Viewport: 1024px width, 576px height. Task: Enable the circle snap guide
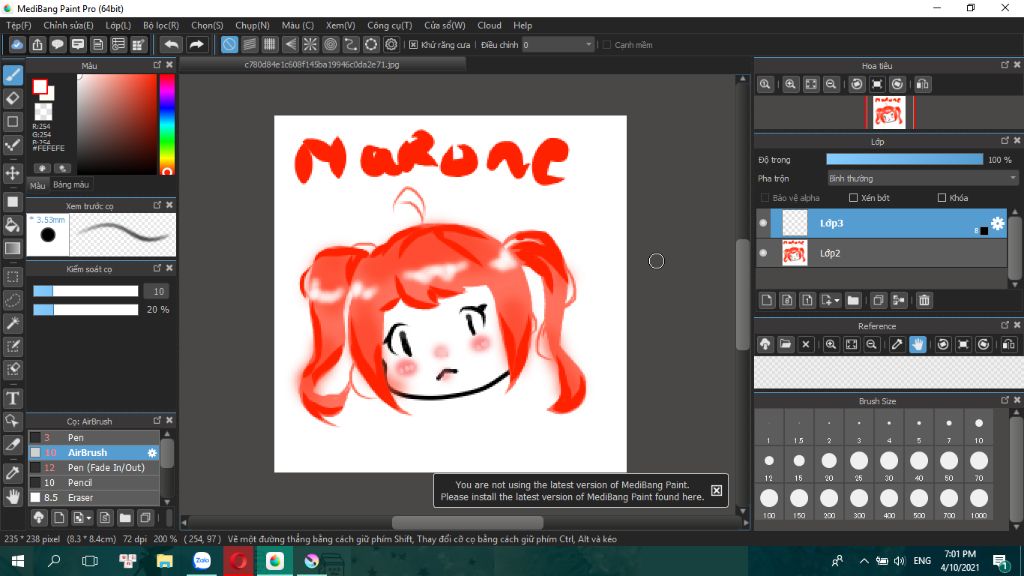[330, 44]
